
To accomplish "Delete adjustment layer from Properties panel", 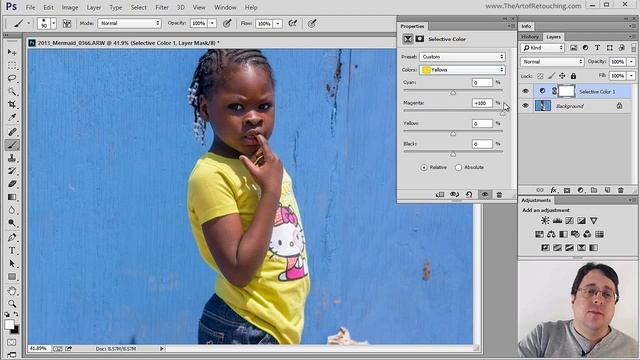I will click(499, 195).
